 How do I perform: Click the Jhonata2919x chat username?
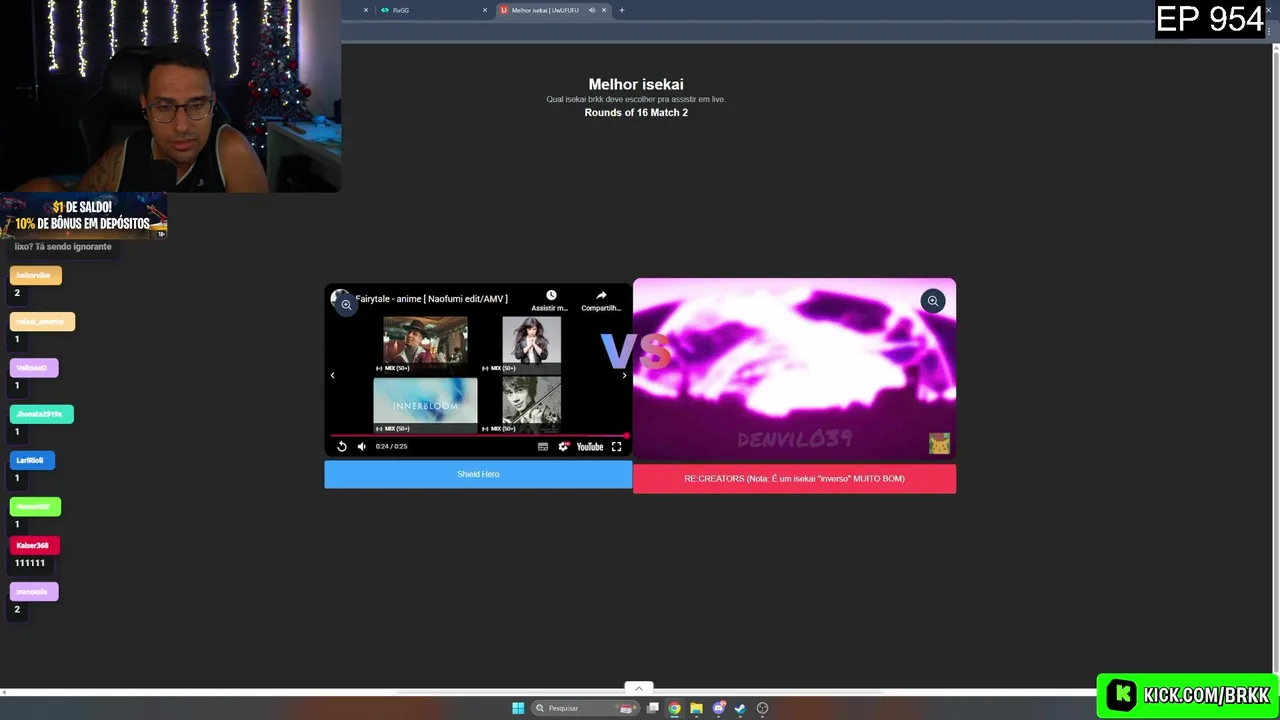pos(40,414)
